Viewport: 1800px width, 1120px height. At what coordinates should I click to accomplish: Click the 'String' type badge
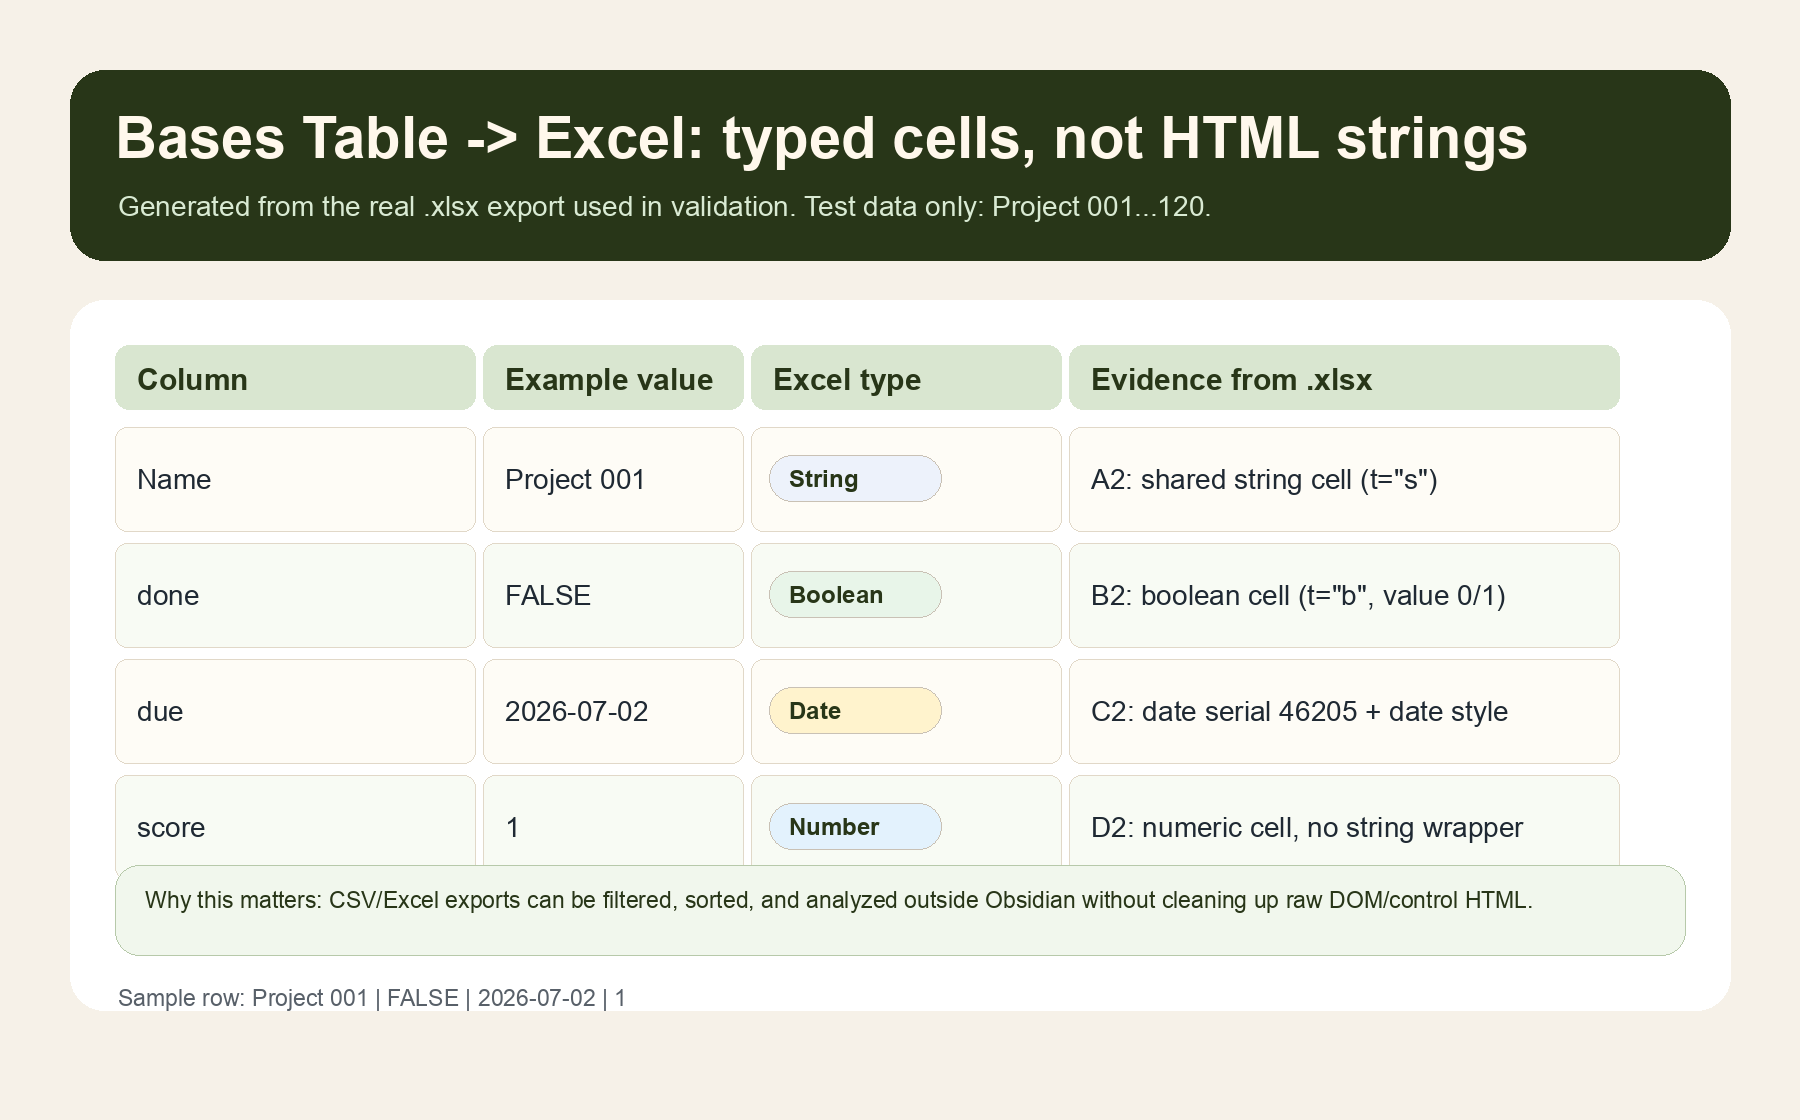855,479
